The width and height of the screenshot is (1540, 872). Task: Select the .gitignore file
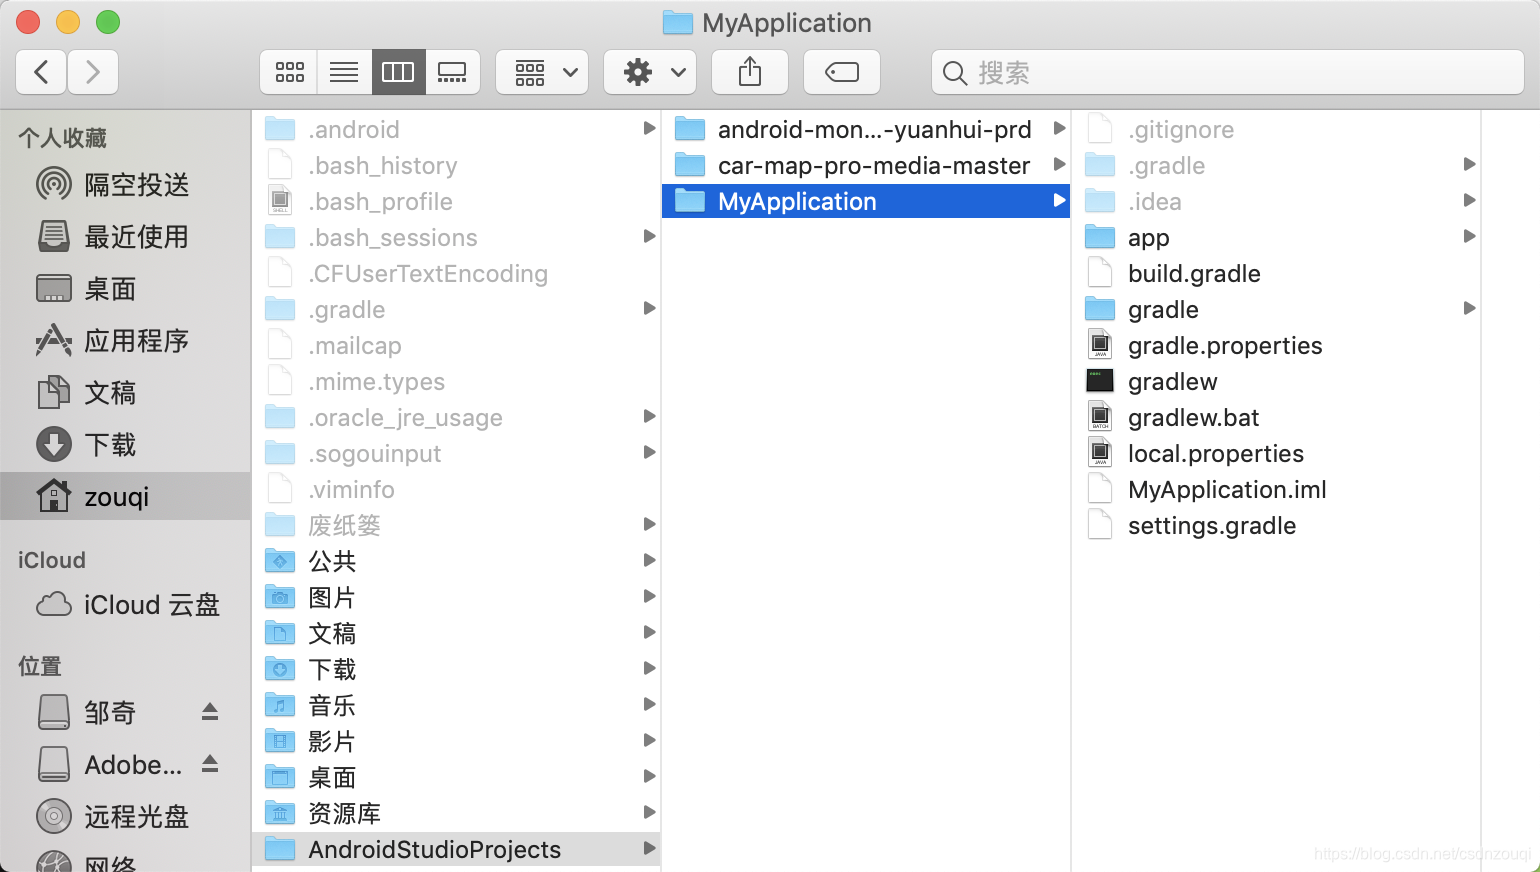(1278, 129)
